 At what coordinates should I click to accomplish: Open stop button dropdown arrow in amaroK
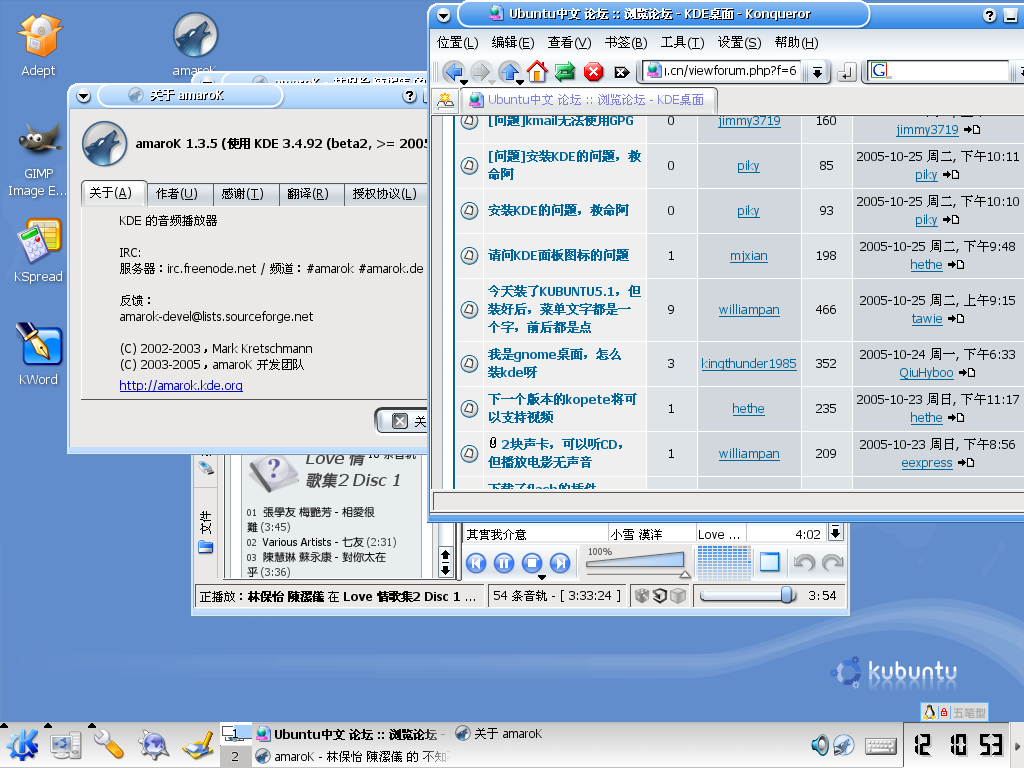pyautogui.click(x=541, y=577)
